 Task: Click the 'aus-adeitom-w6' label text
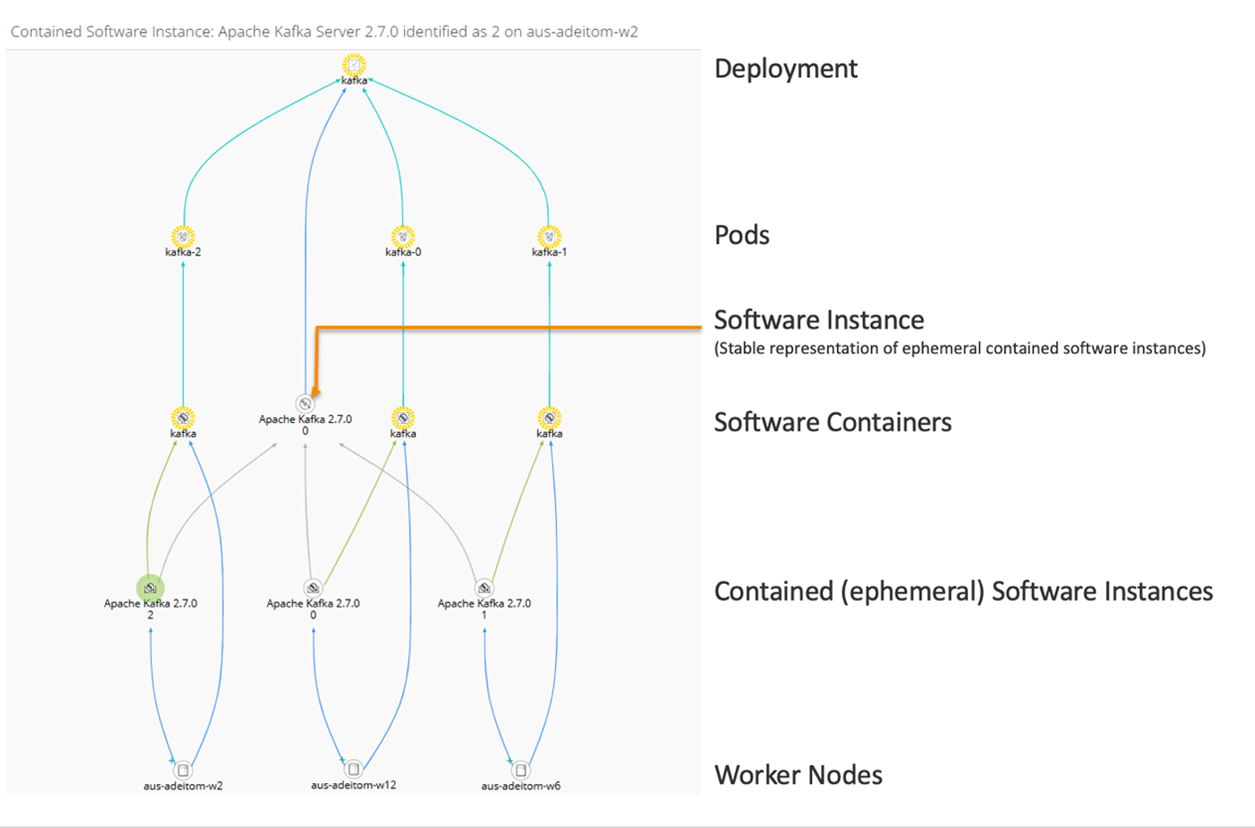pyautogui.click(x=521, y=786)
